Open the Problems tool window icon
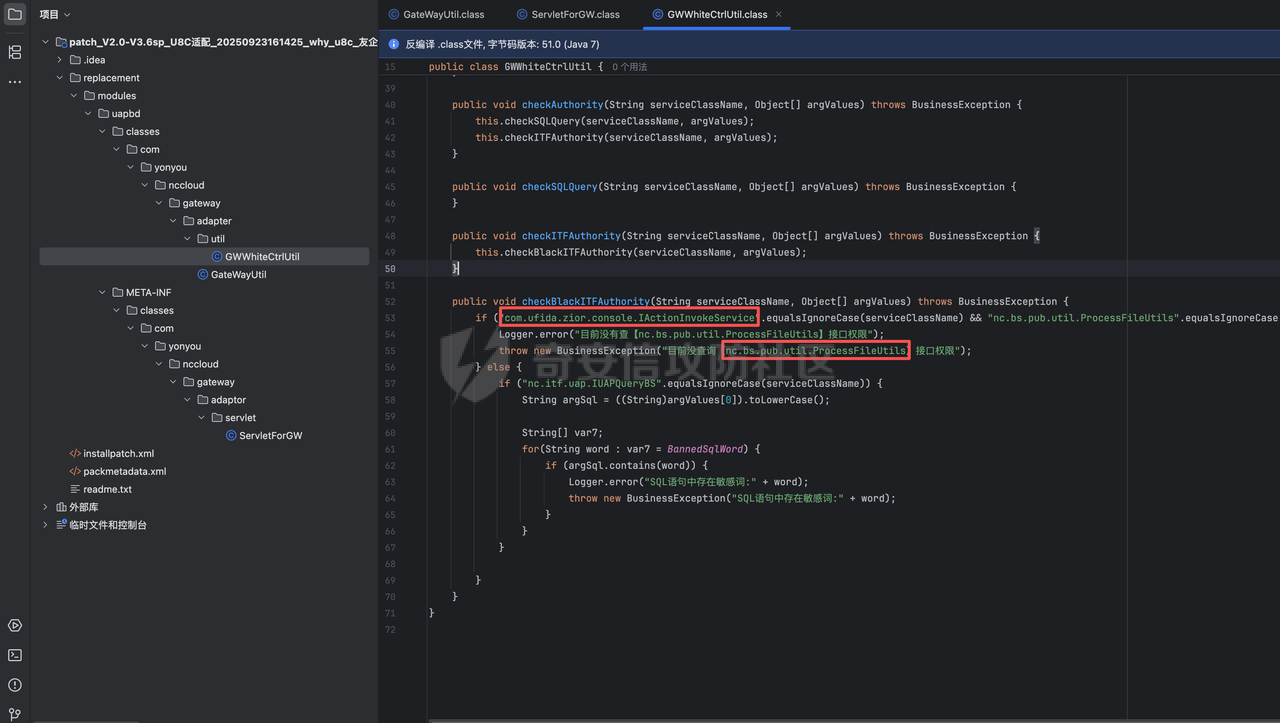The height and width of the screenshot is (723, 1280). 14,685
